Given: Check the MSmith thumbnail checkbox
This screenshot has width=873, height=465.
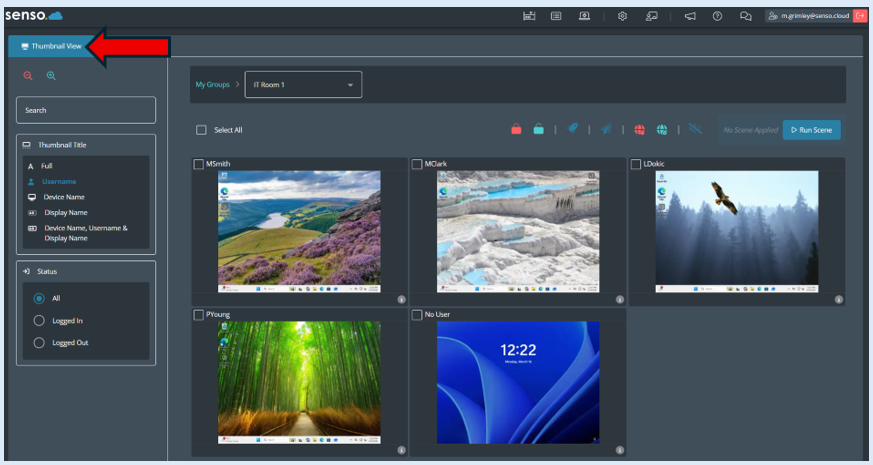Looking at the screenshot, I should (198, 164).
